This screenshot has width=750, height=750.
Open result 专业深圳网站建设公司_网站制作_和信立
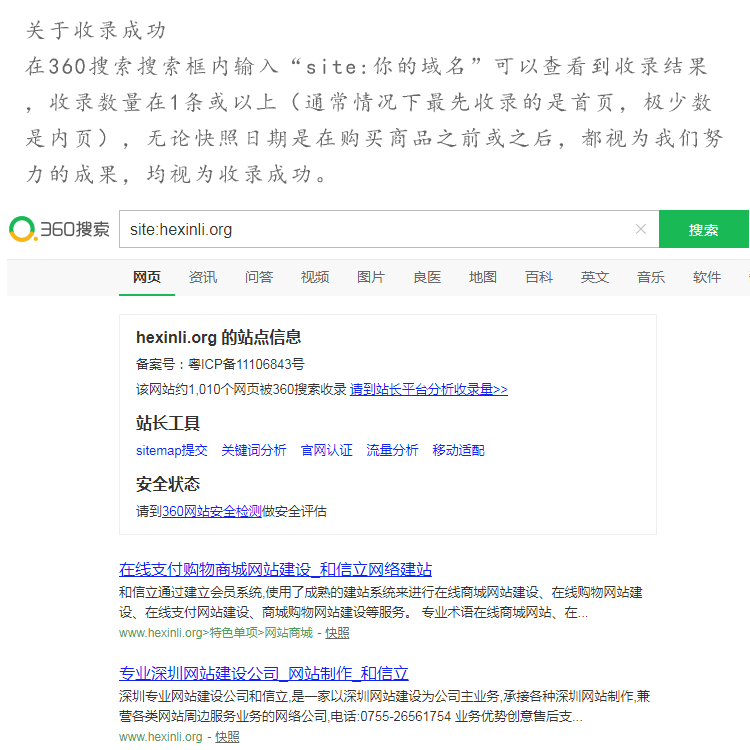[264, 673]
